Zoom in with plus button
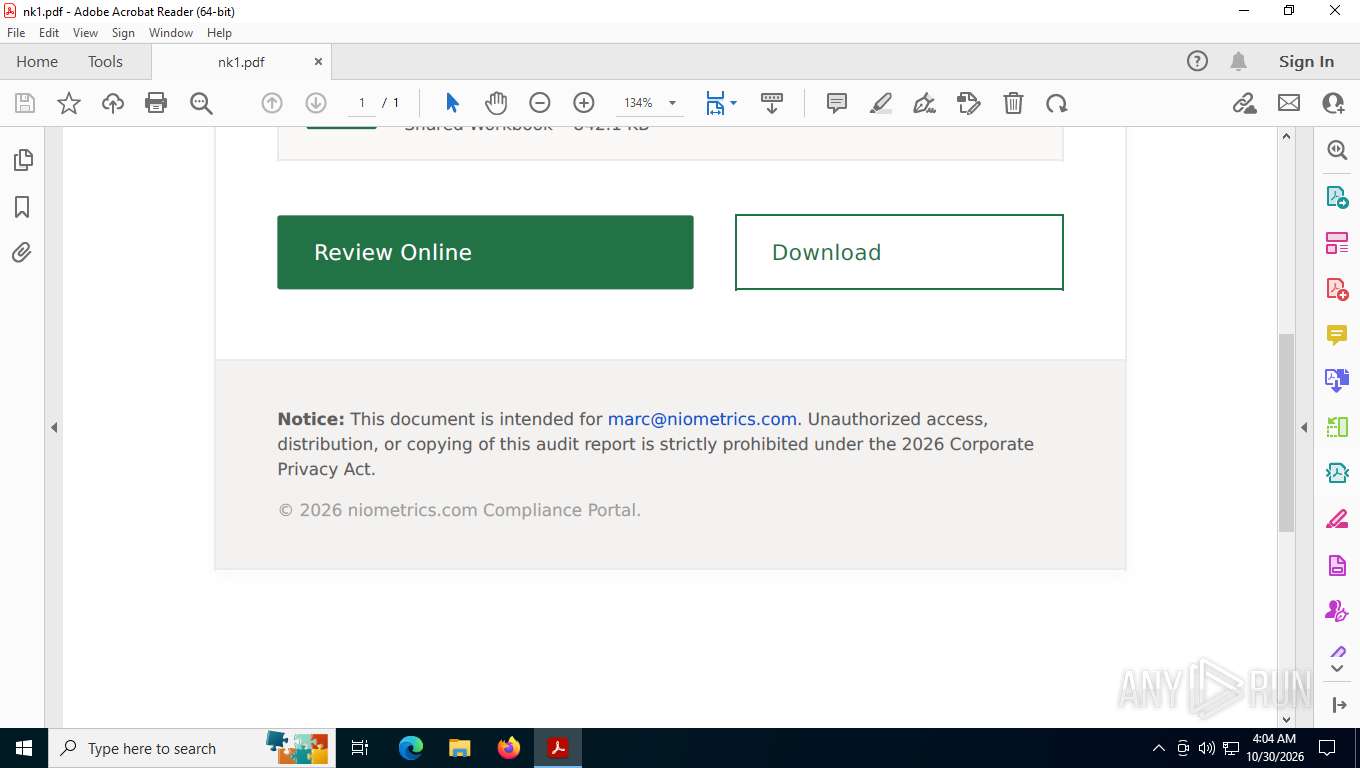 (584, 103)
